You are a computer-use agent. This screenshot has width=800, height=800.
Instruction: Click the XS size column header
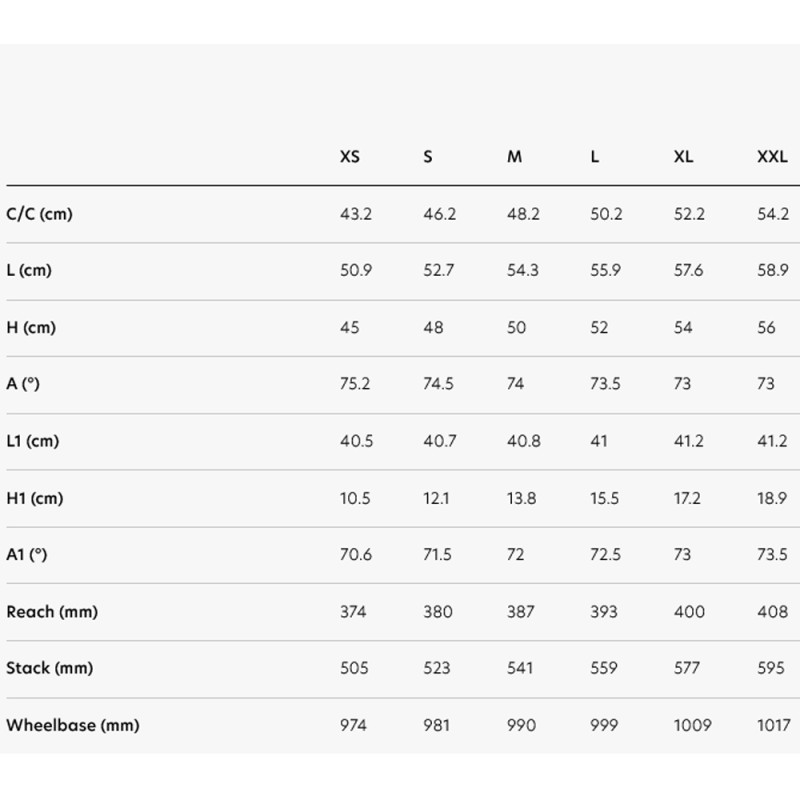[x=350, y=157]
